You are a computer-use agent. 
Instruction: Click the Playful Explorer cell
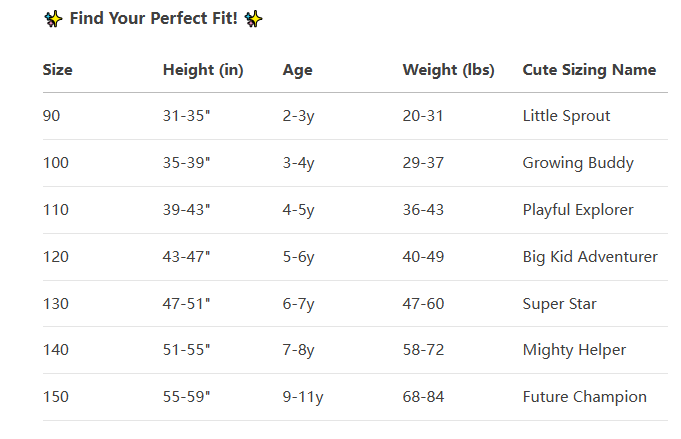click(x=578, y=210)
